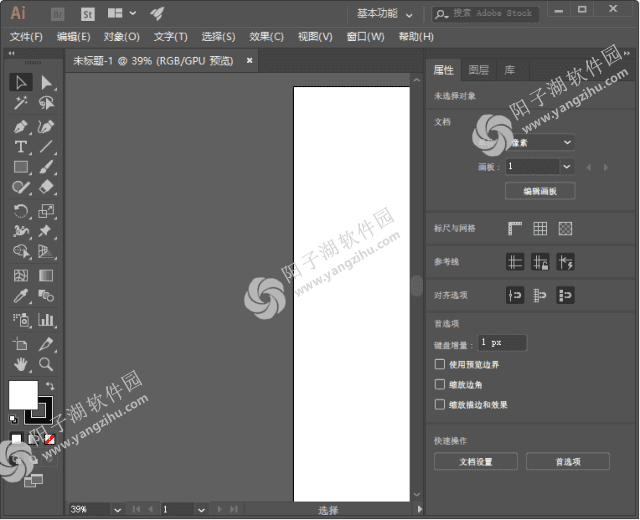Switch to the 图层 panel tab

478,70
